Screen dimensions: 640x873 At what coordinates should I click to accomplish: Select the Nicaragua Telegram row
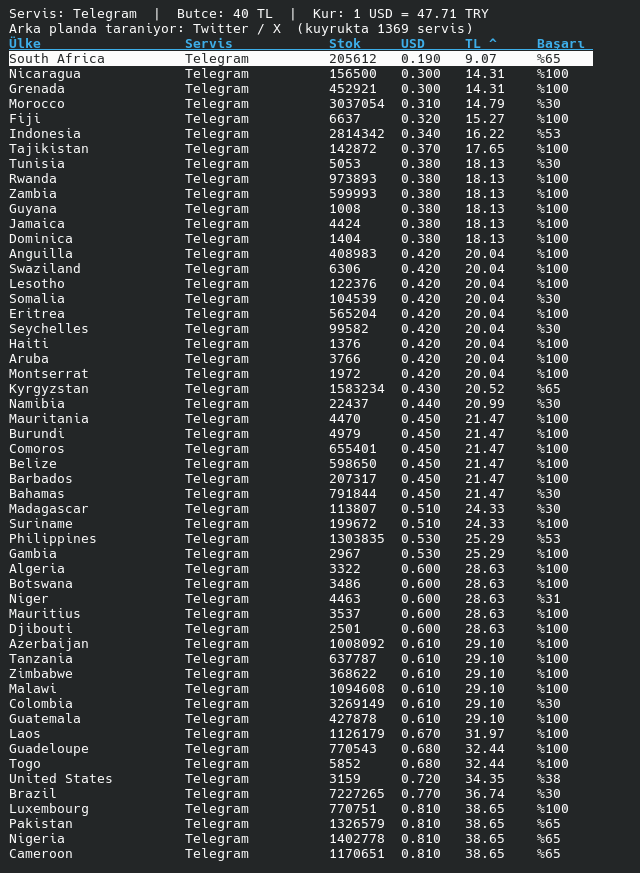(301, 73)
